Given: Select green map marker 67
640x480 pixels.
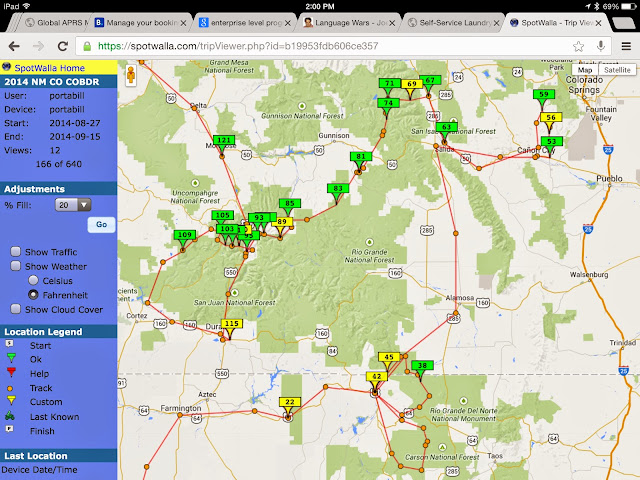Looking at the screenshot, I should pyautogui.click(x=430, y=80).
